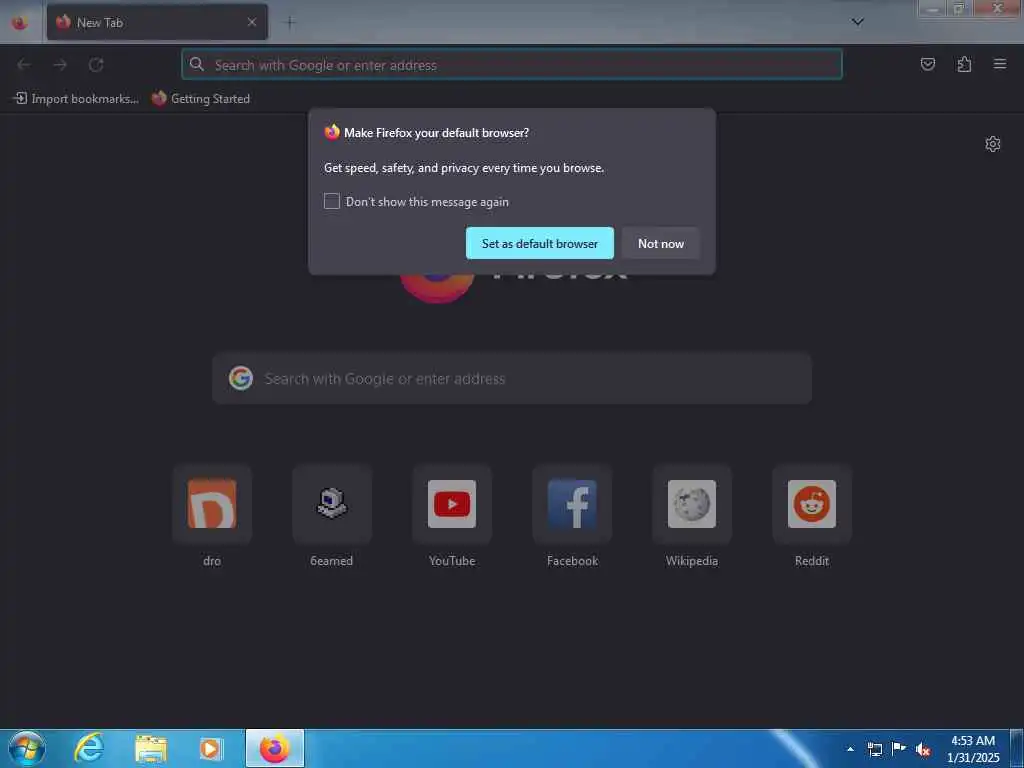This screenshot has height=768, width=1024.
Task: Open Windows Media Player on taskbar
Action: [211, 748]
